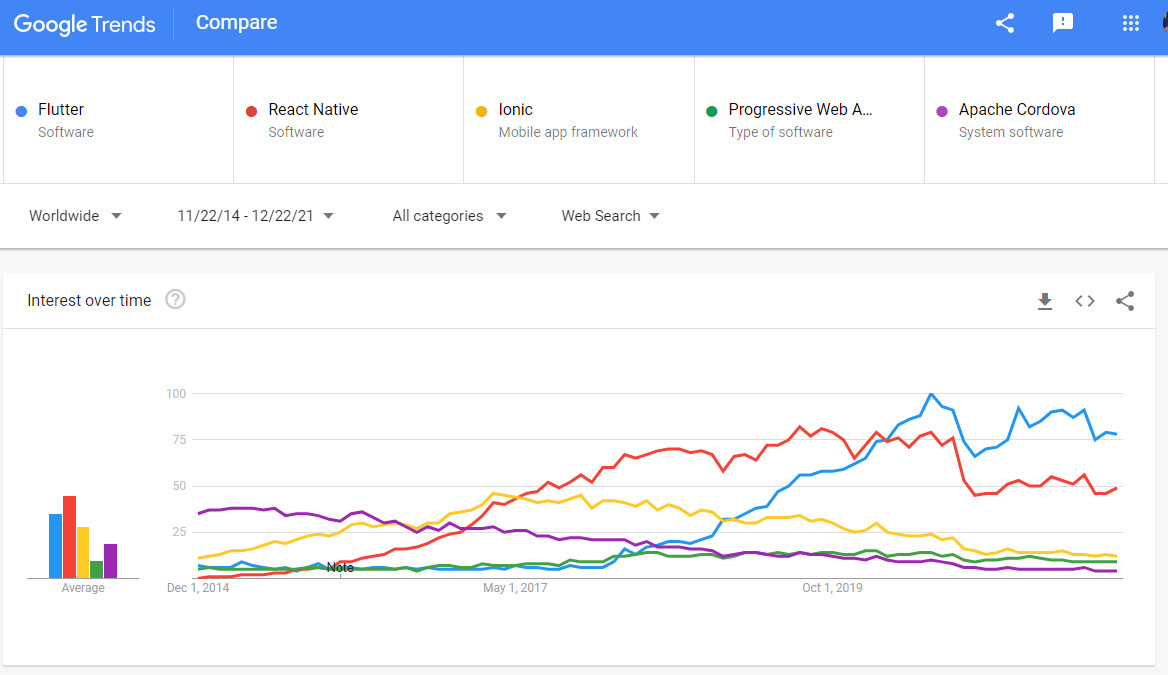Open the embed code icon
1168x675 pixels.
(x=1085, y=301)
